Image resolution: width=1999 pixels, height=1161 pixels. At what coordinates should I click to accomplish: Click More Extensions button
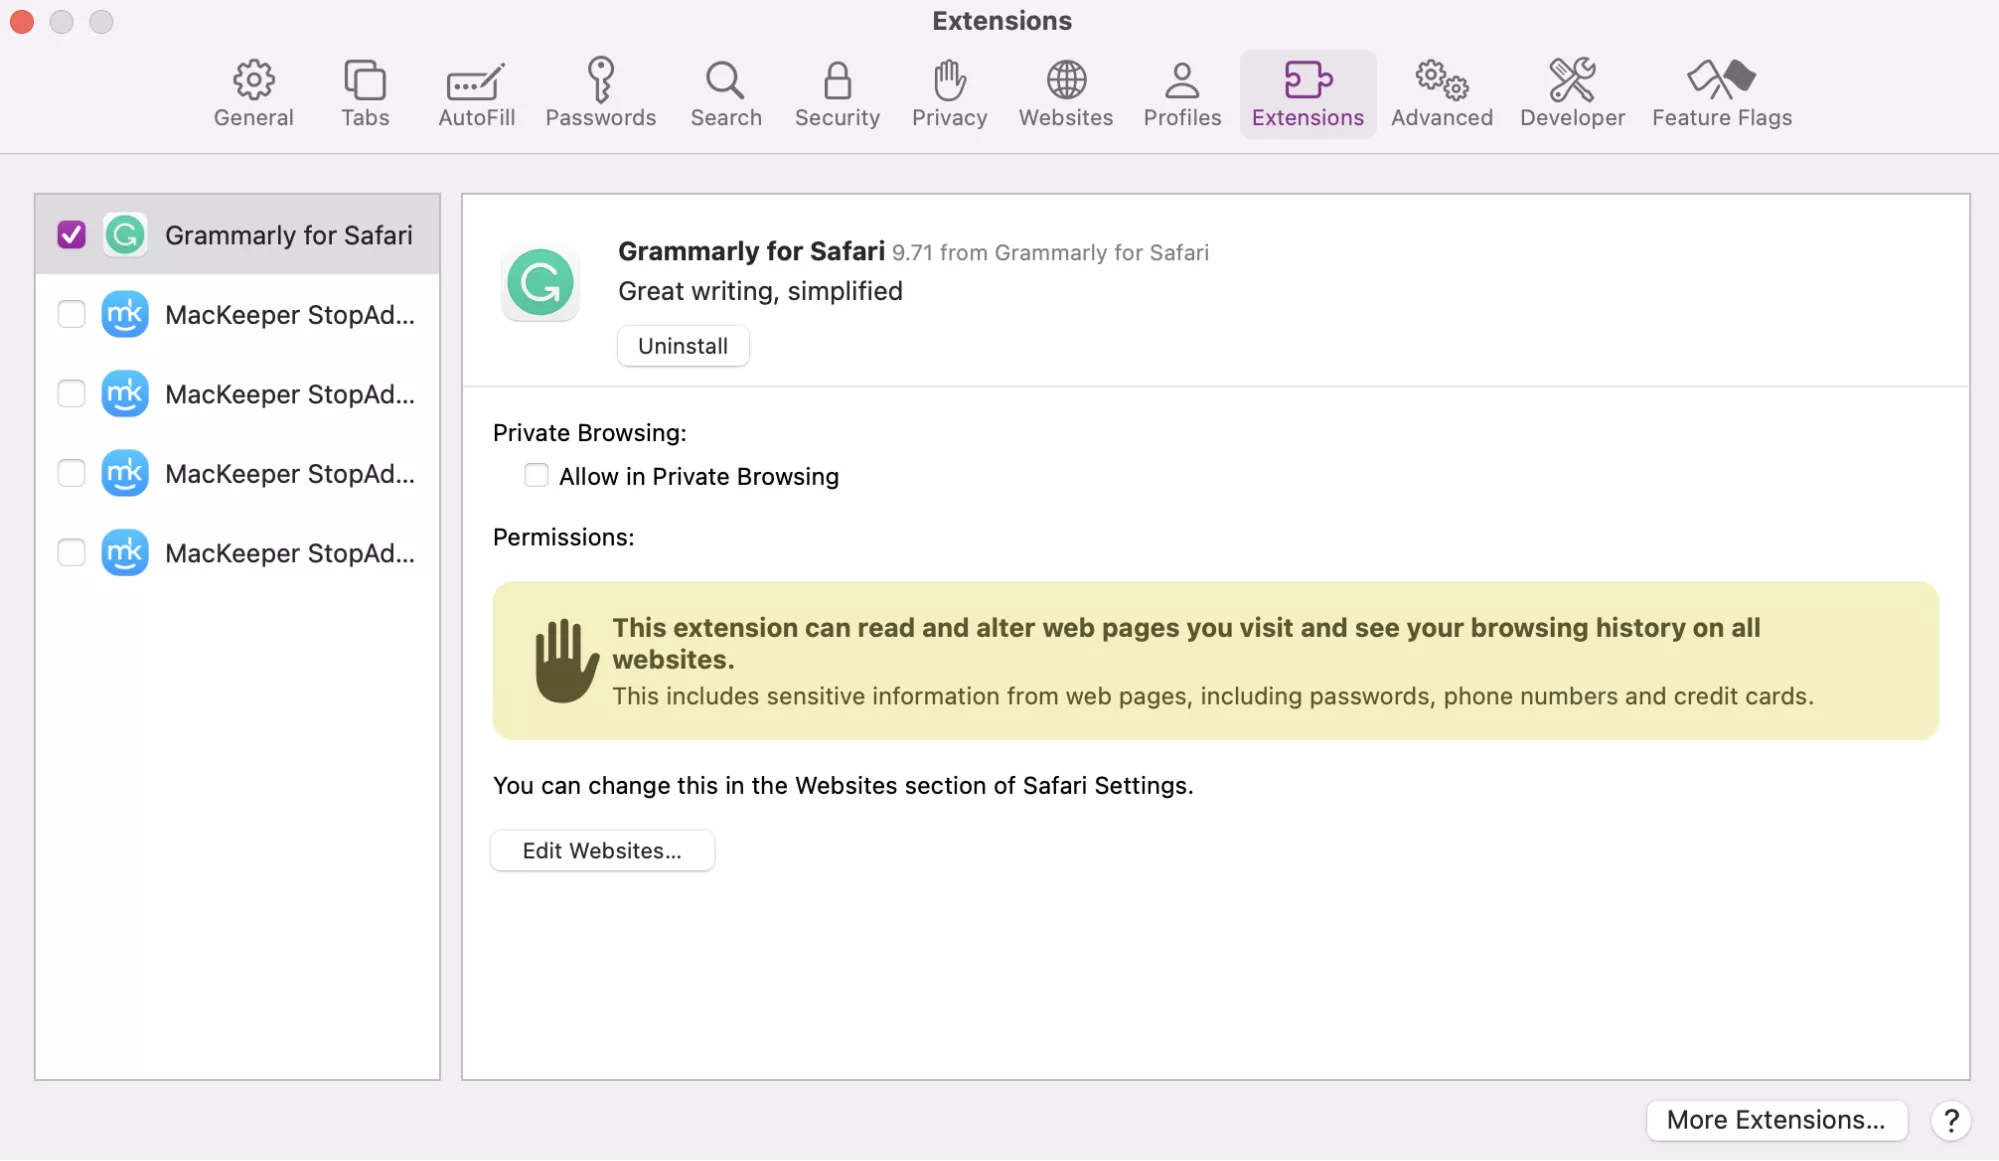(1776, 1120)
